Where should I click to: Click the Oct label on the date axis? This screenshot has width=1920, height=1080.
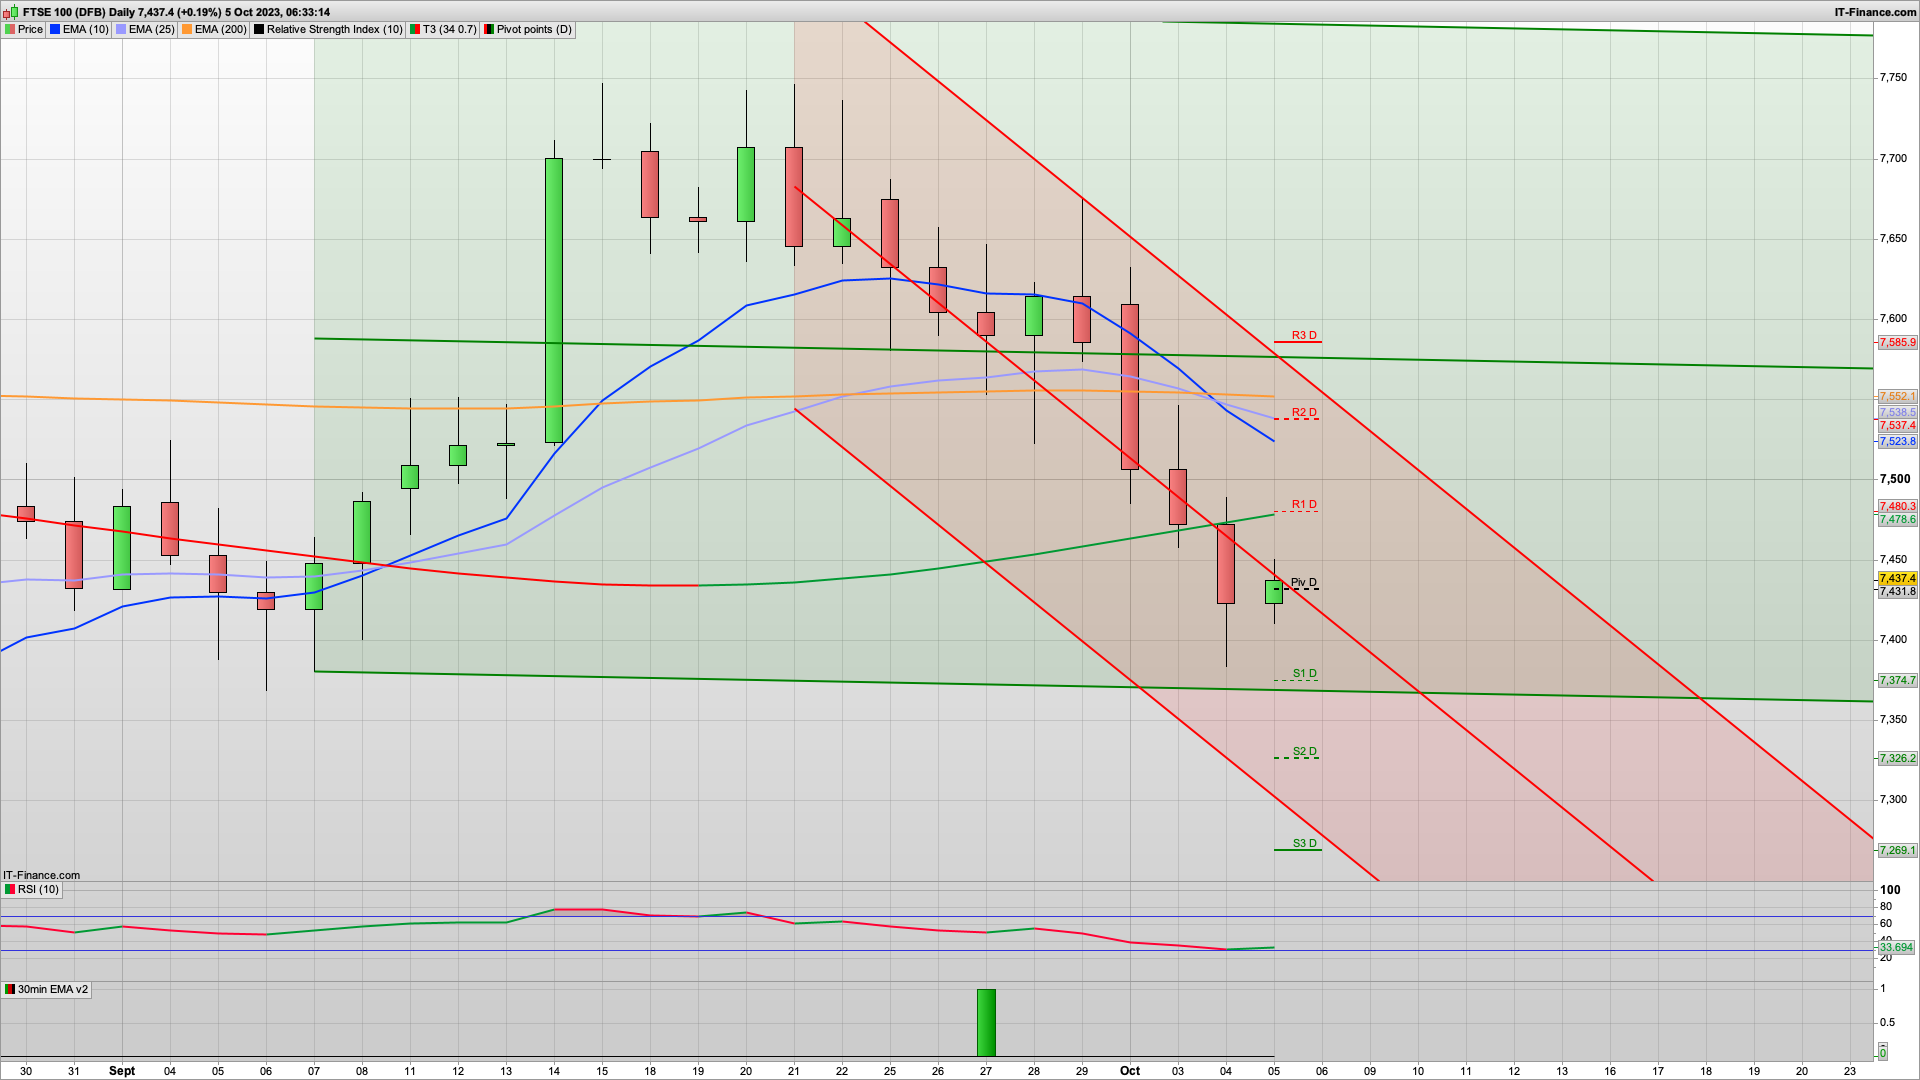(x=1130, y=1070)
